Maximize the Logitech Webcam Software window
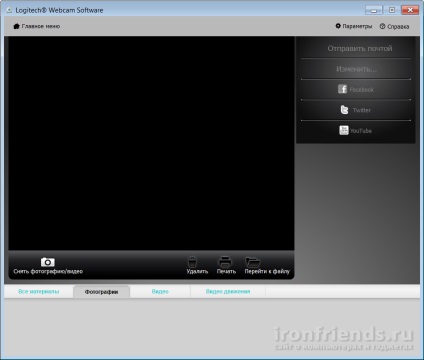Image resolution: width=424 pixels, height=360 pixels. (x=392, y=10)
